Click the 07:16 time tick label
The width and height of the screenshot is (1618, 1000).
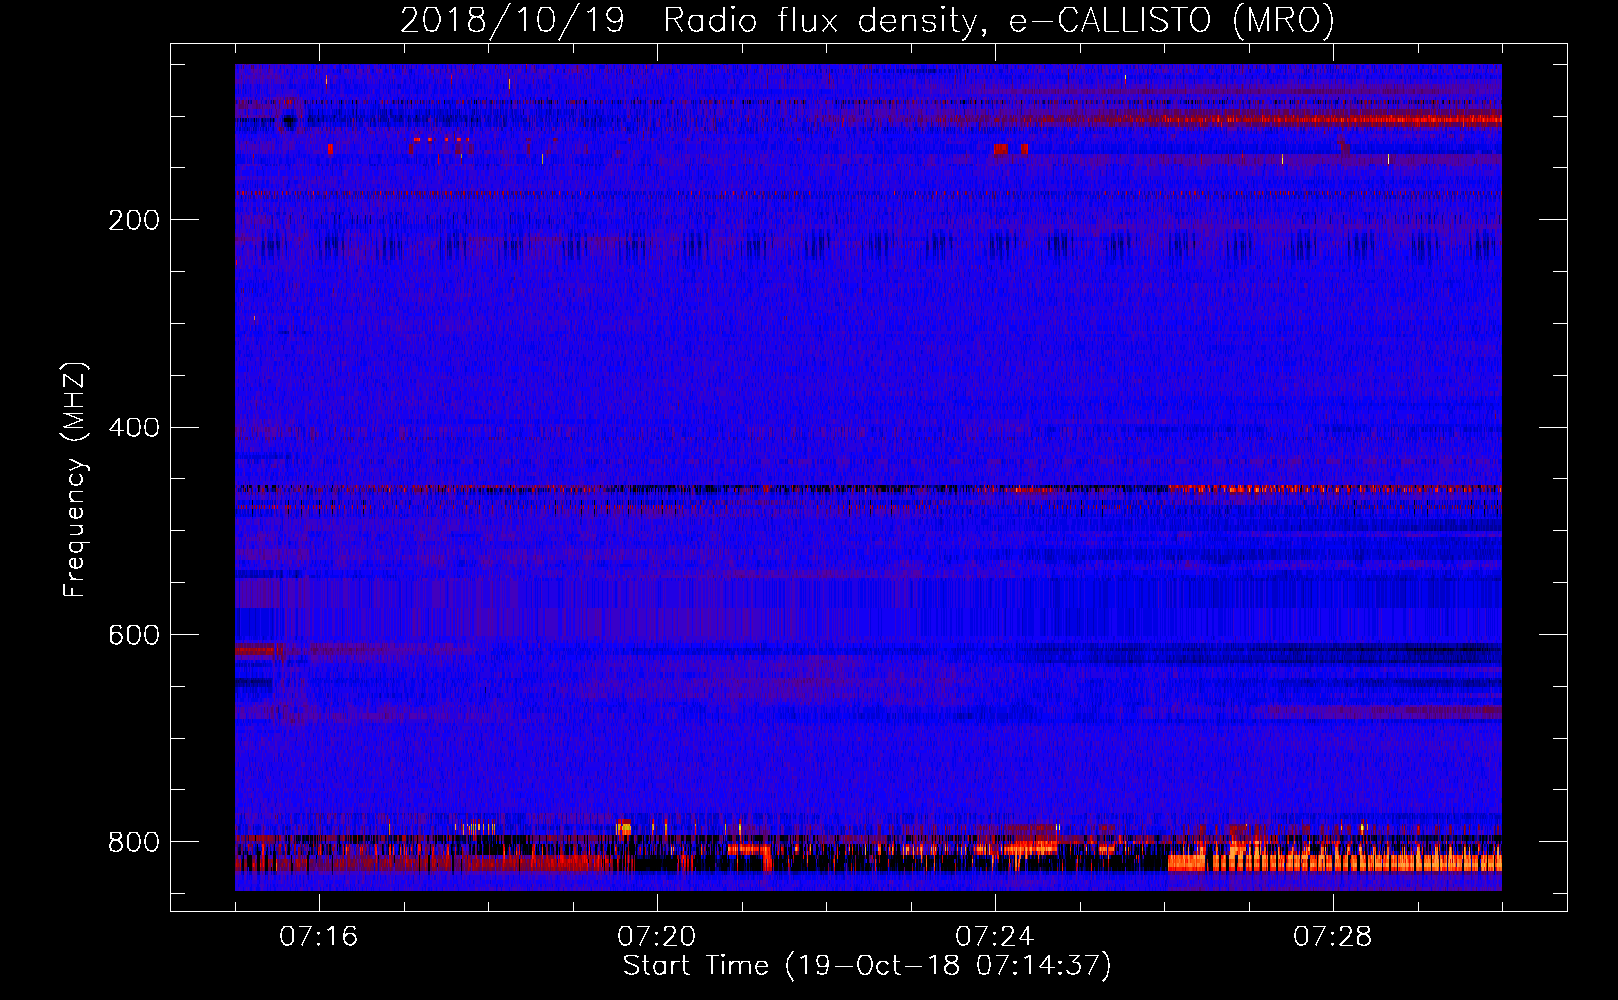[x=318, y=937]
